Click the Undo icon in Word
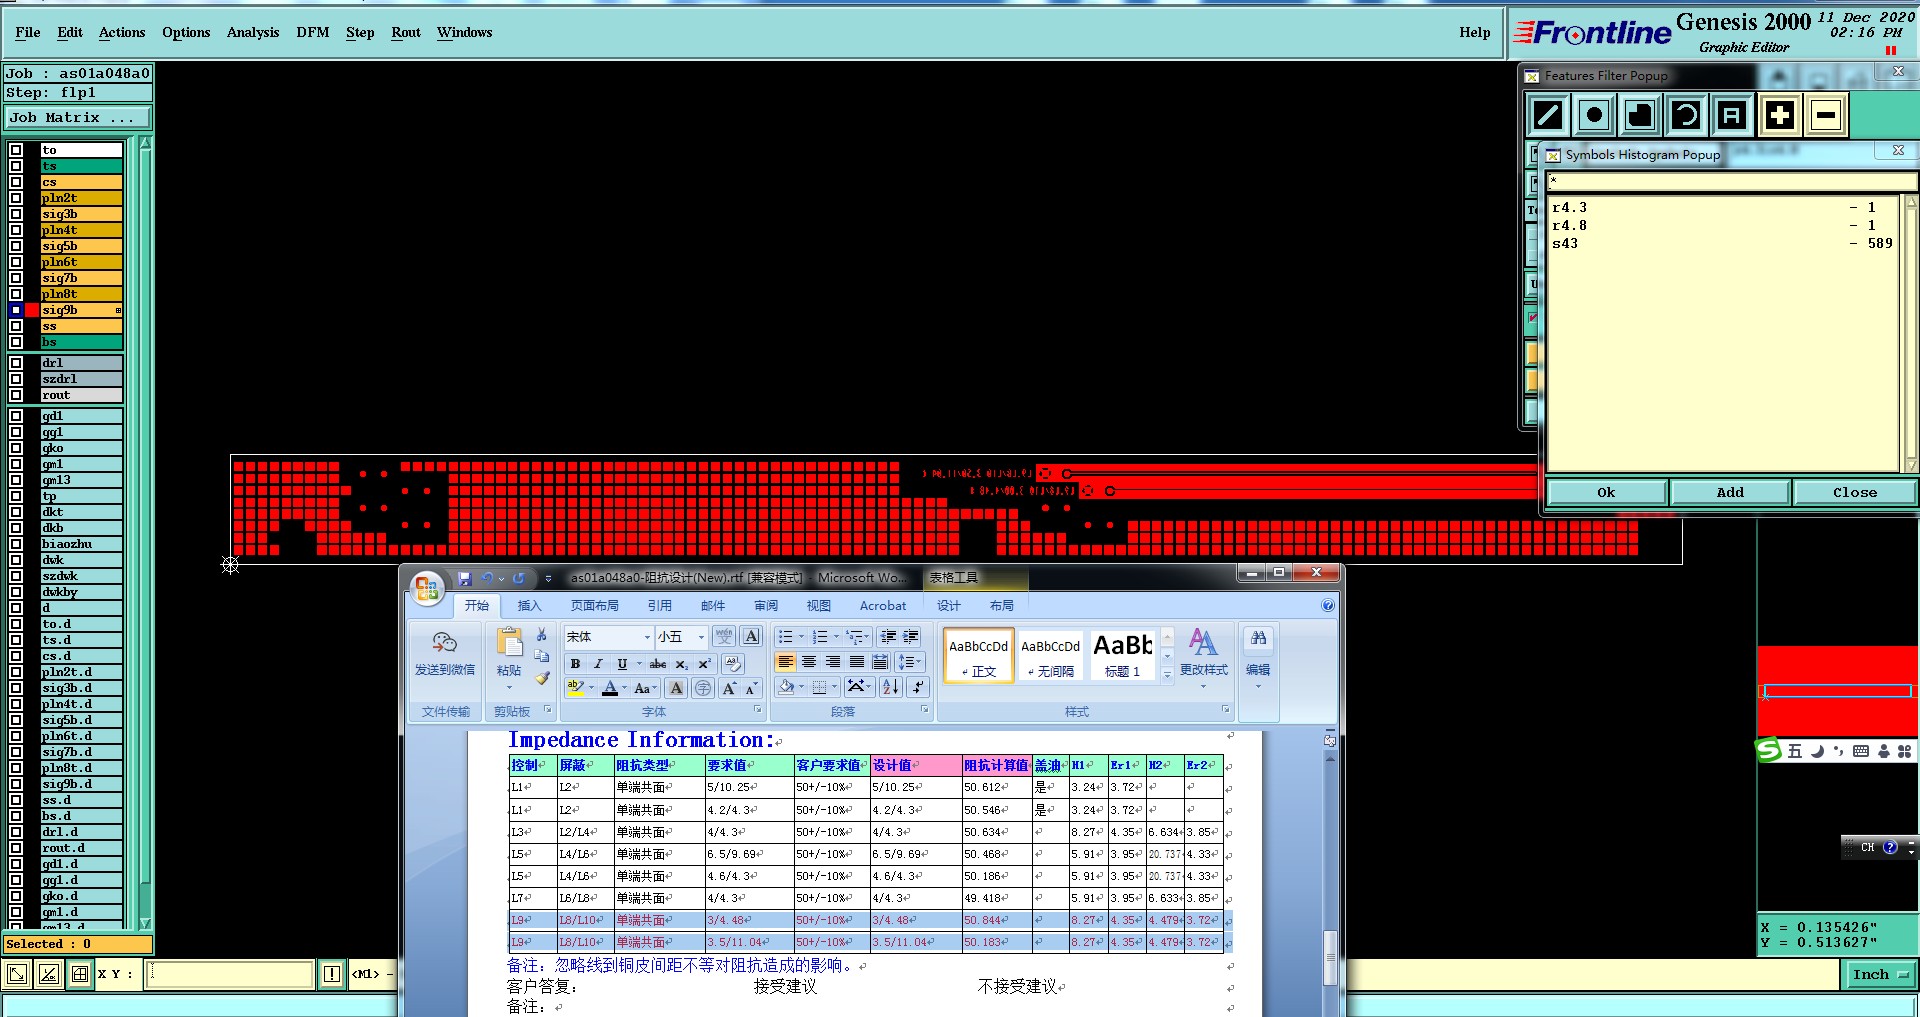The width and height of the screenshot is (1920, 1017). tap(487, 578)
